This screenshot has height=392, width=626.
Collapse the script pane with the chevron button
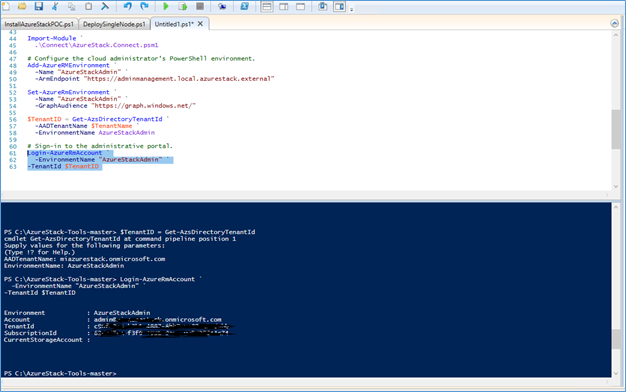614,24
